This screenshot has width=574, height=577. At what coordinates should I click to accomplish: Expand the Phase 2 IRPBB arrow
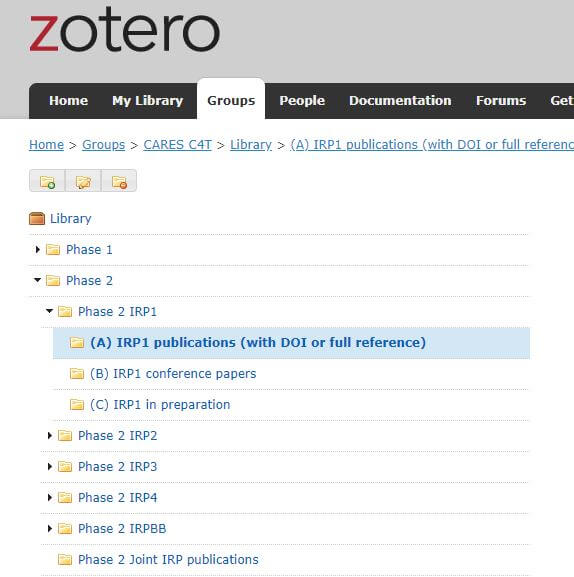tap(50, 529)
